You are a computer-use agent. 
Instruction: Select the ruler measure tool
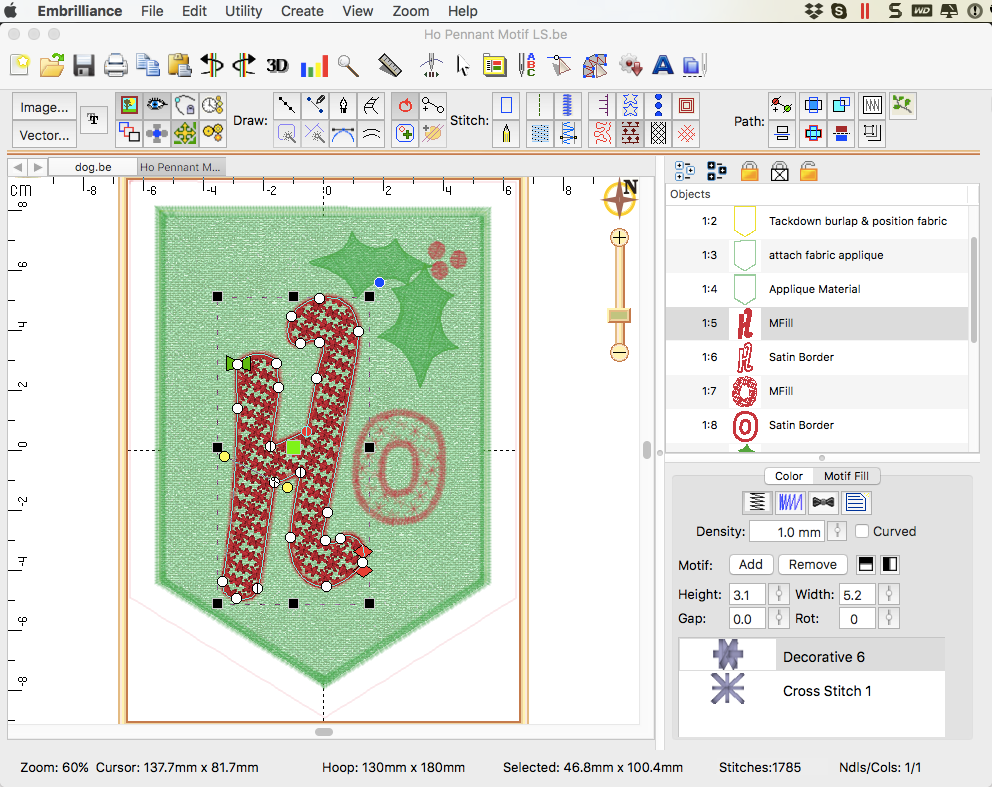coord(389,66)
